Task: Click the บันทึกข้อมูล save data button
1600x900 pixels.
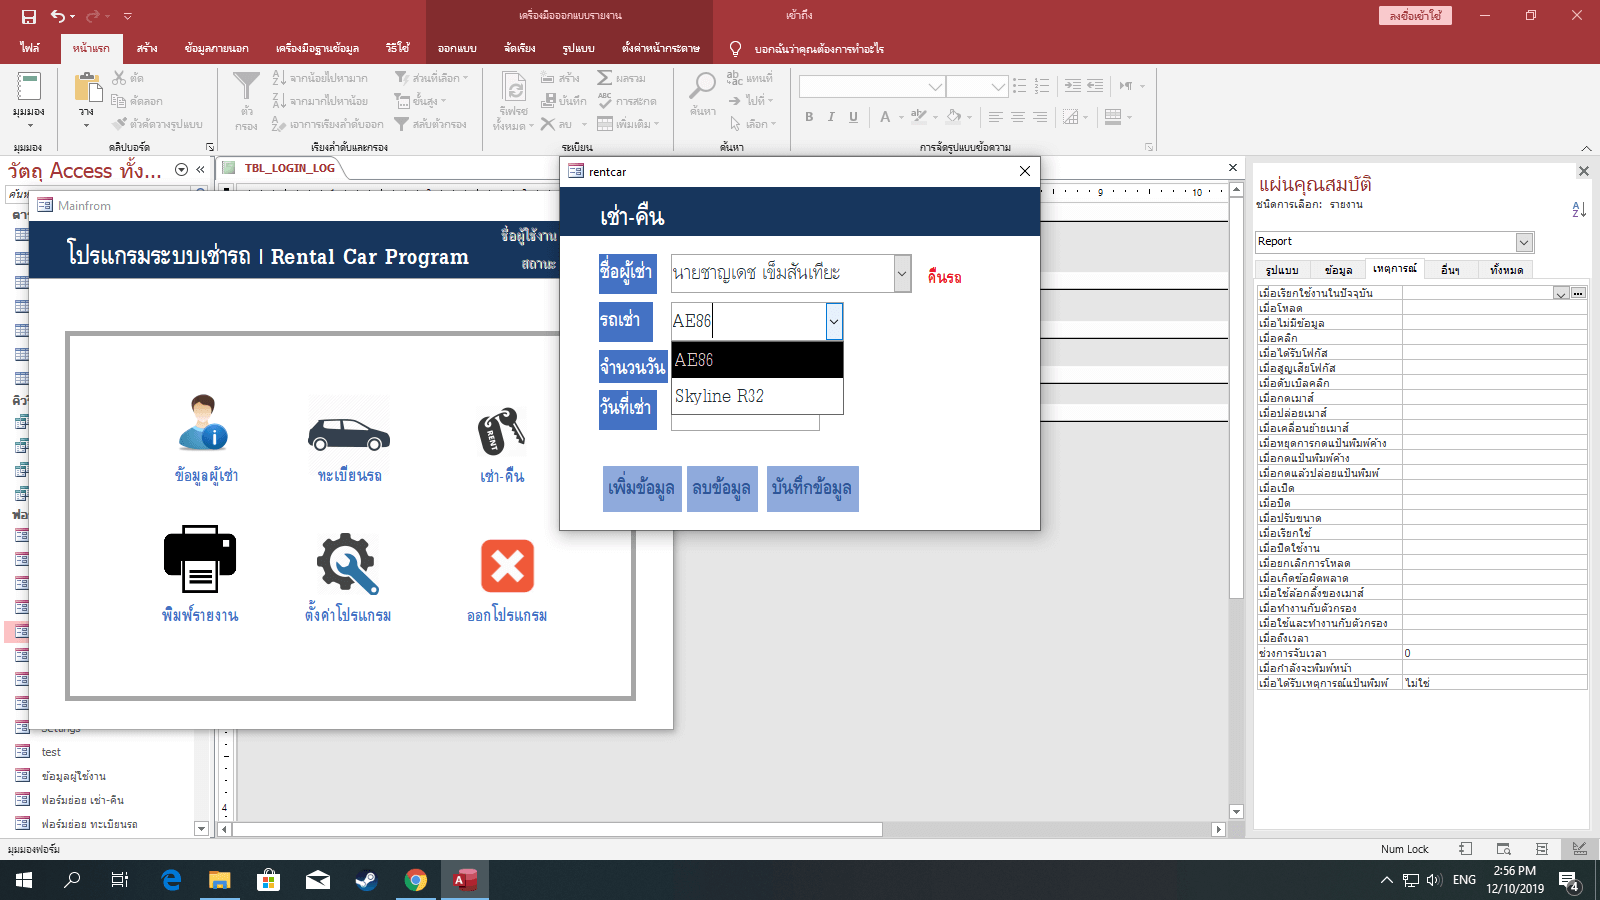Action: tap(812, 489)
